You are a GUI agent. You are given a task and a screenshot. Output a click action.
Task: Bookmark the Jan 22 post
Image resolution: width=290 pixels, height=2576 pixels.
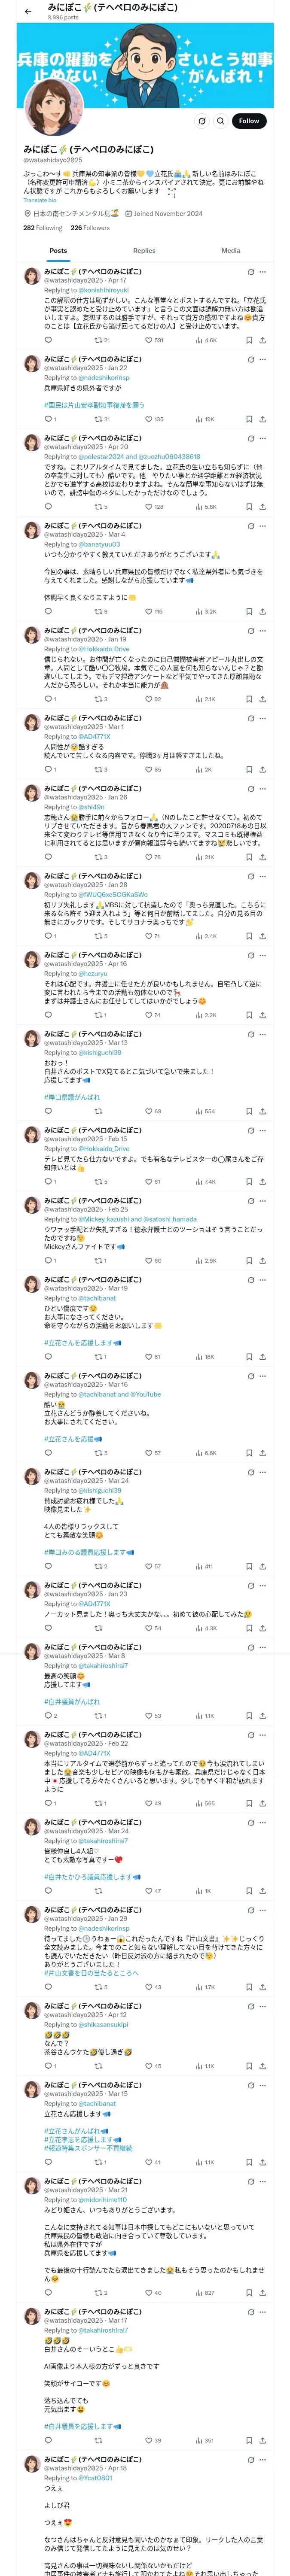249,419
